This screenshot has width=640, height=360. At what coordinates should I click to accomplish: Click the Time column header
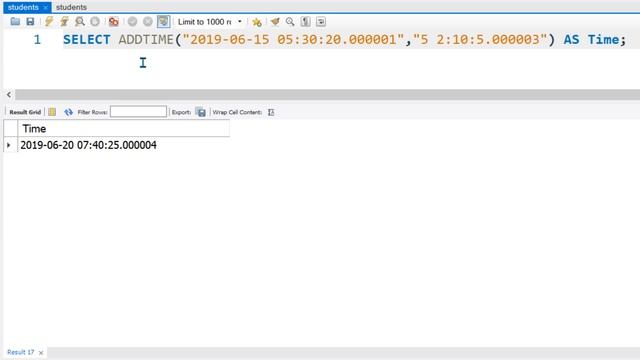coord(123,129)
